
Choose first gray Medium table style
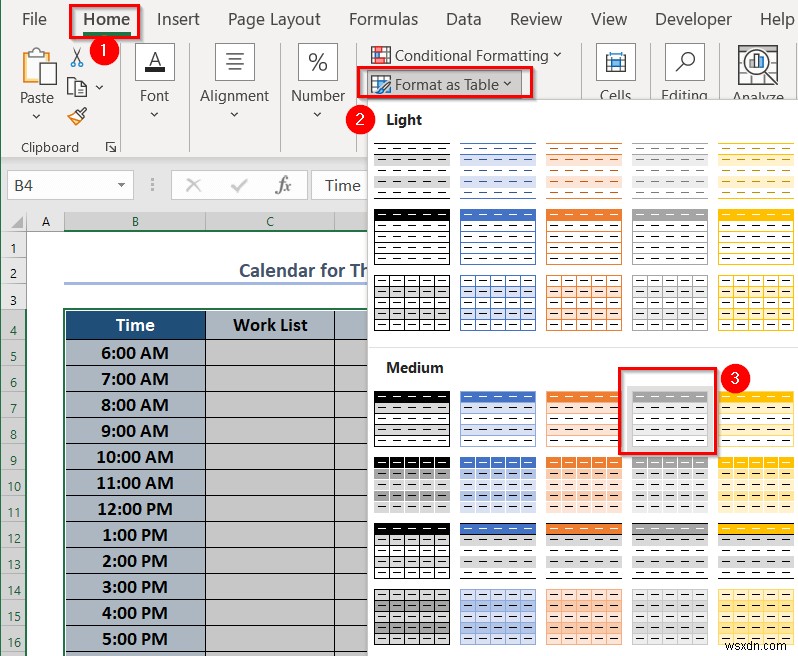(670, 419)
